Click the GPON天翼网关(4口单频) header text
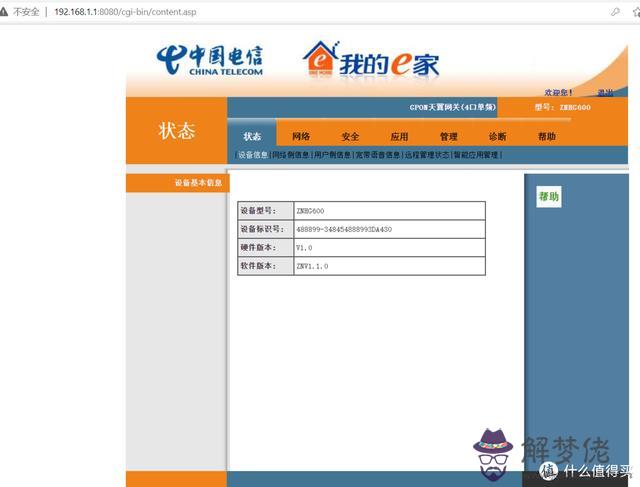 453,107
